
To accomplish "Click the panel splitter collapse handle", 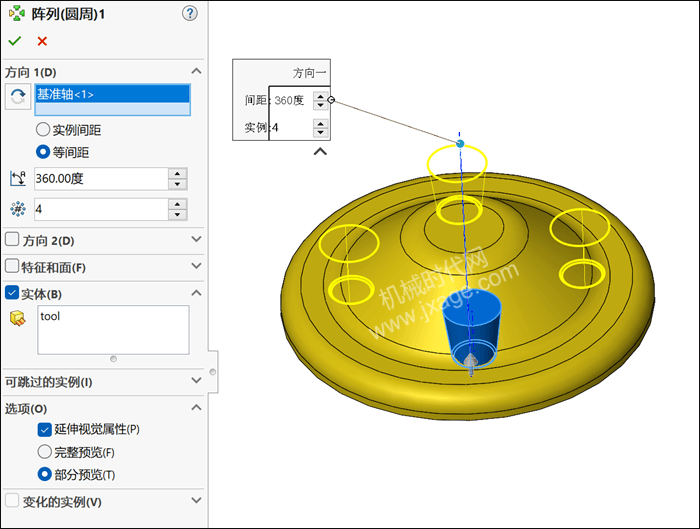I will click(x=212, y=372).
